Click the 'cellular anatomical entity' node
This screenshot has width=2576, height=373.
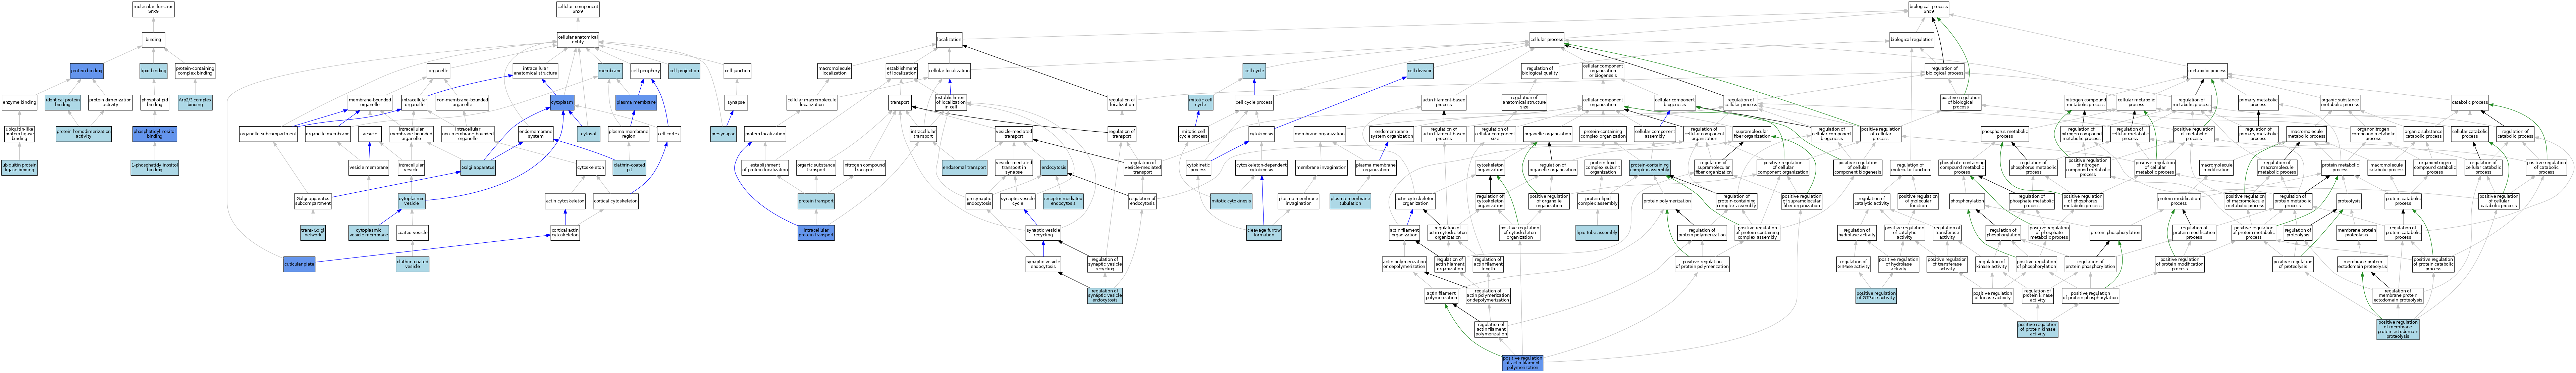(x=578, y=40)
